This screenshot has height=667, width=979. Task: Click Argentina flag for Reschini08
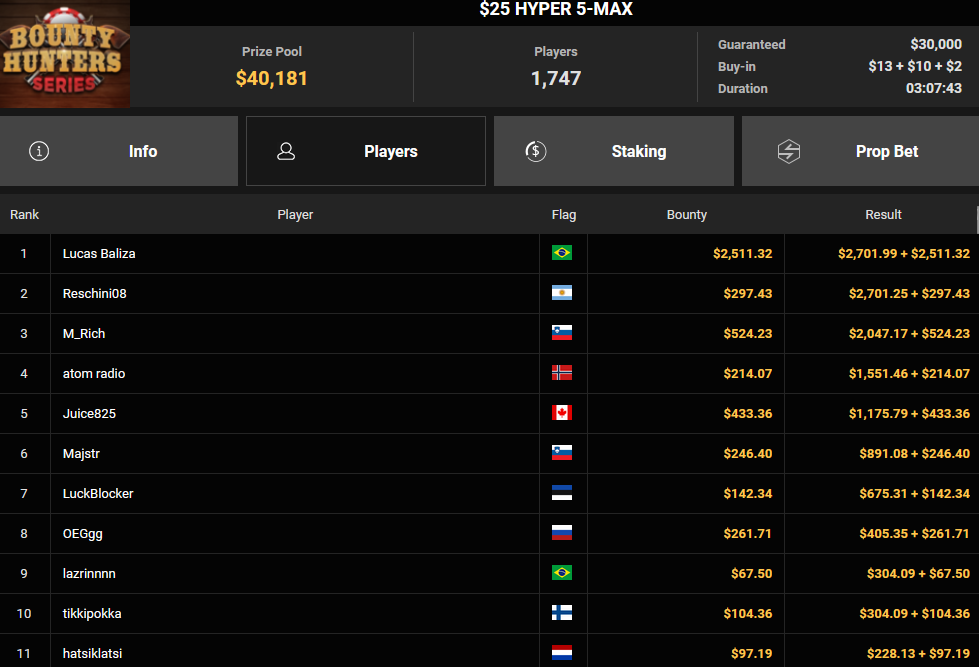[562, 293]
